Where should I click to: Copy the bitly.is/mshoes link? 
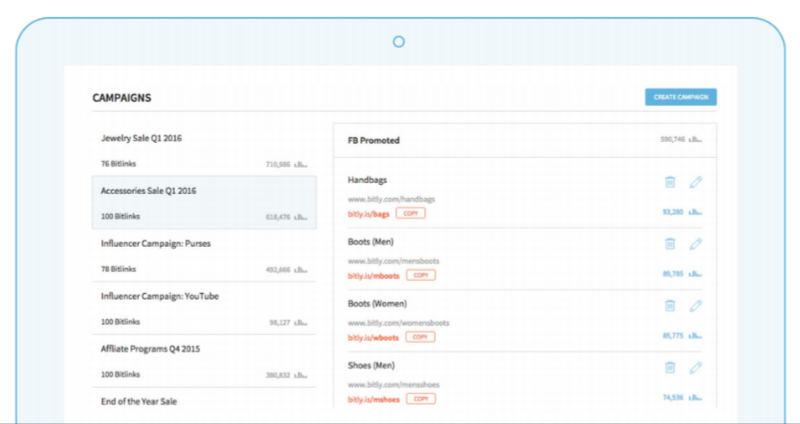(421, 398)
